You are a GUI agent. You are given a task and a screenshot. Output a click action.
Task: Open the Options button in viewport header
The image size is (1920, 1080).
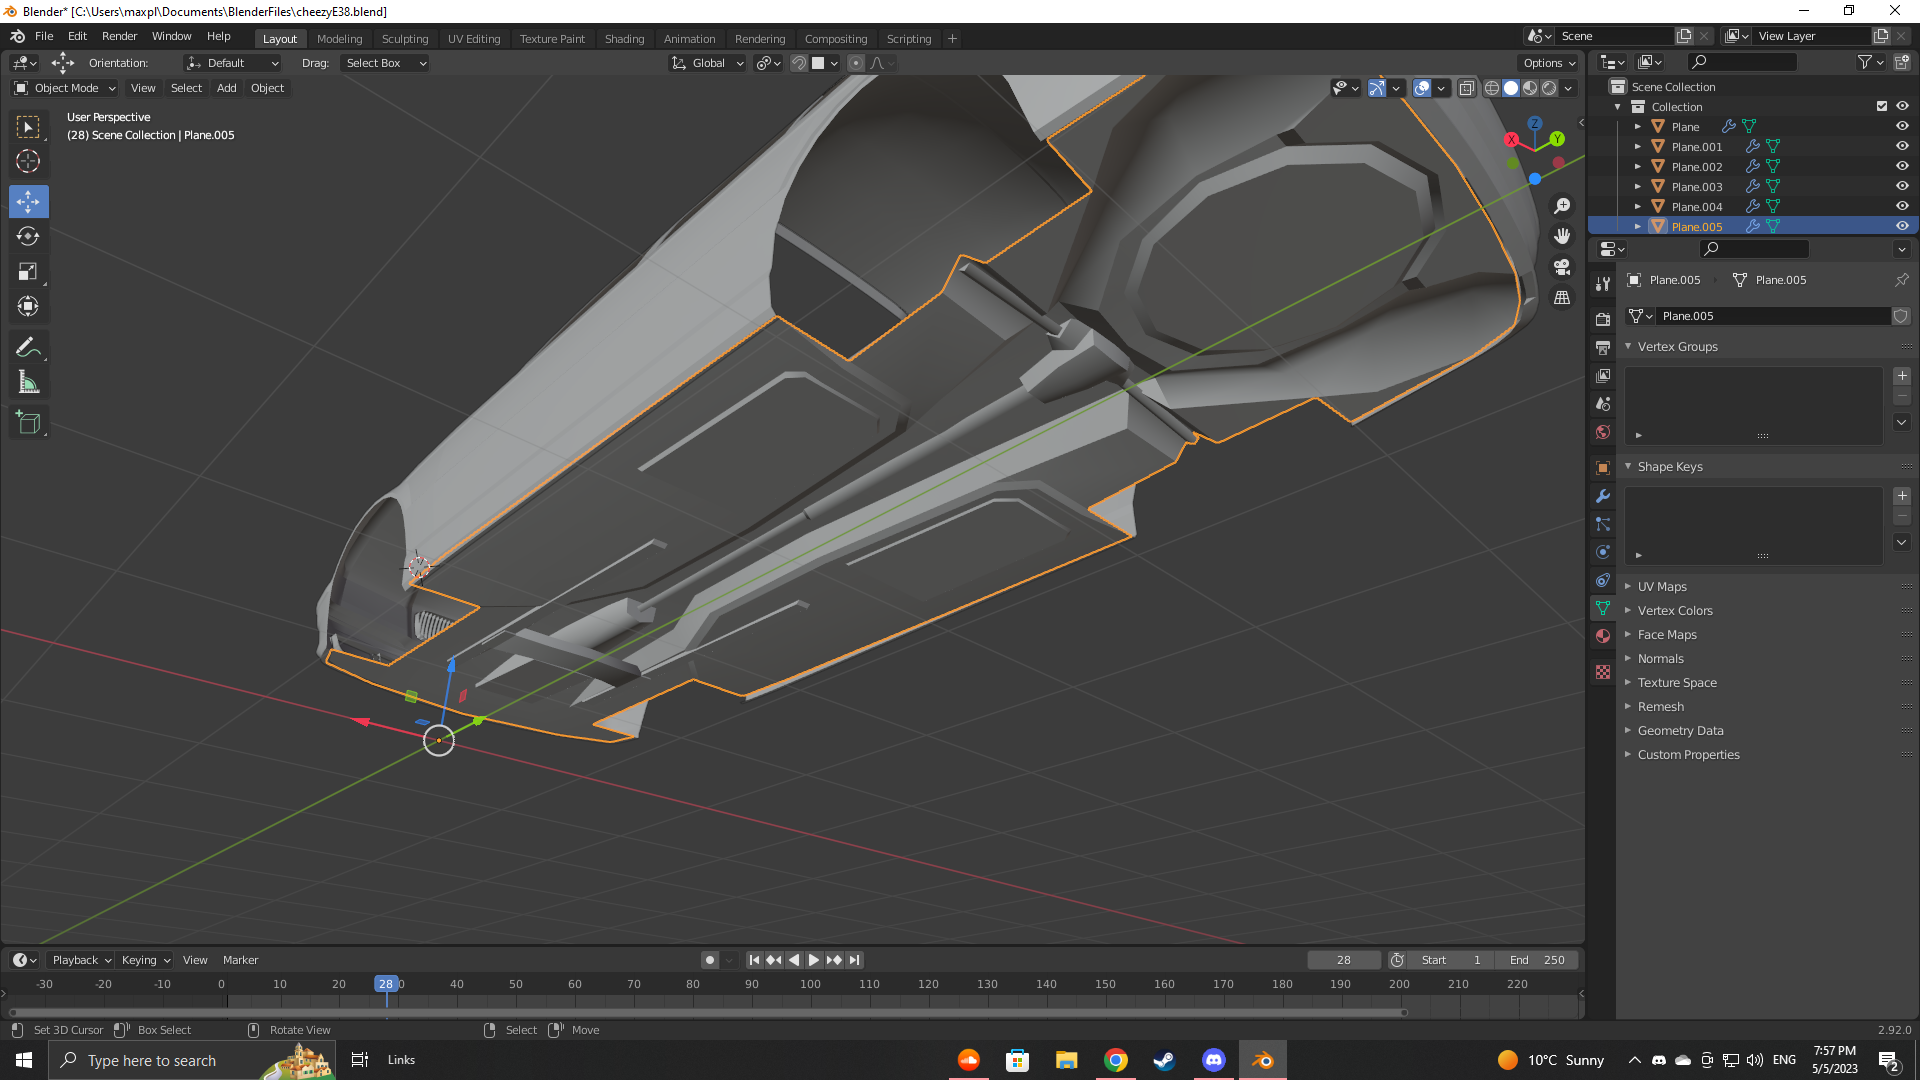click(x=1549, y=63)
